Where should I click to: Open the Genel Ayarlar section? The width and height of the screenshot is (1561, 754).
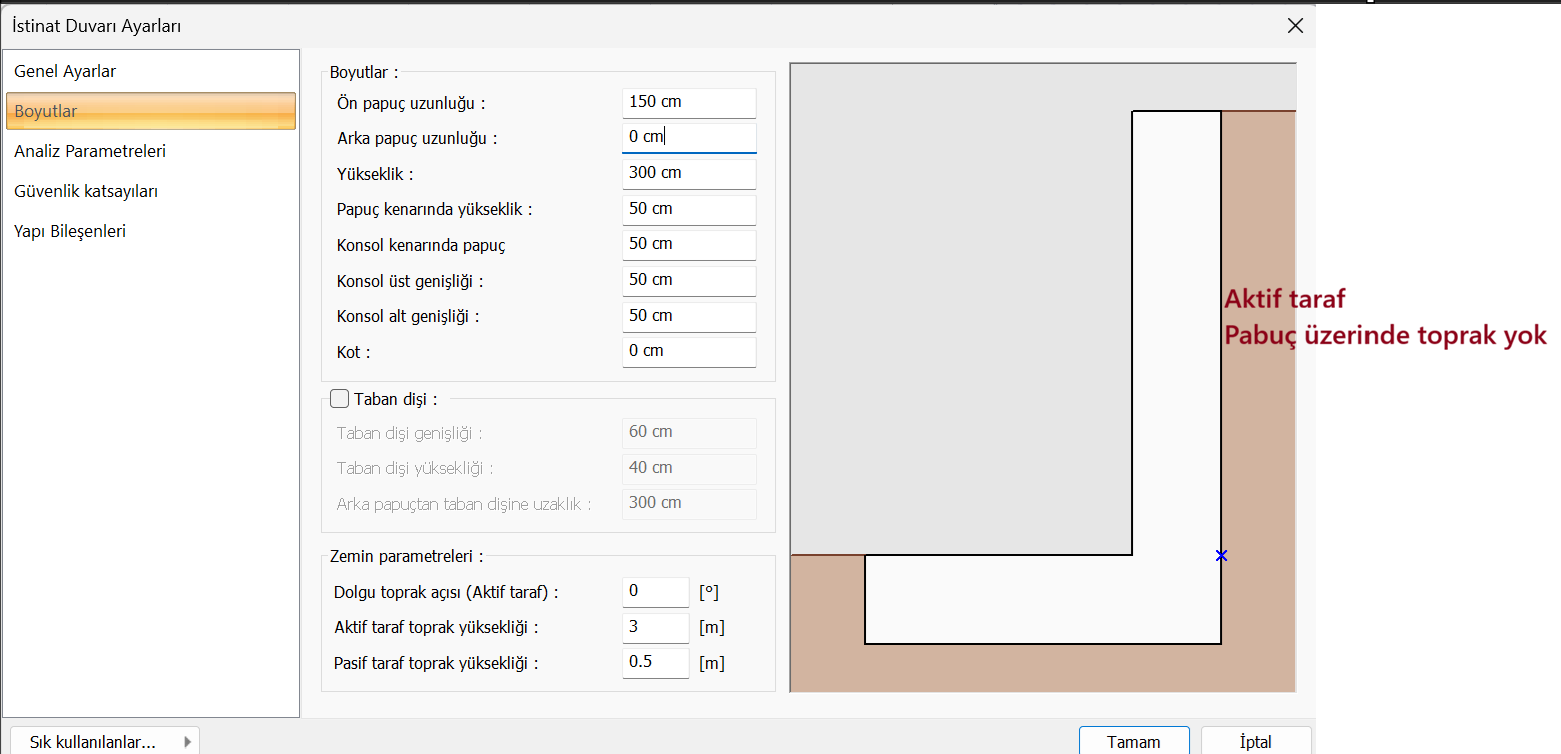[150, 71]
